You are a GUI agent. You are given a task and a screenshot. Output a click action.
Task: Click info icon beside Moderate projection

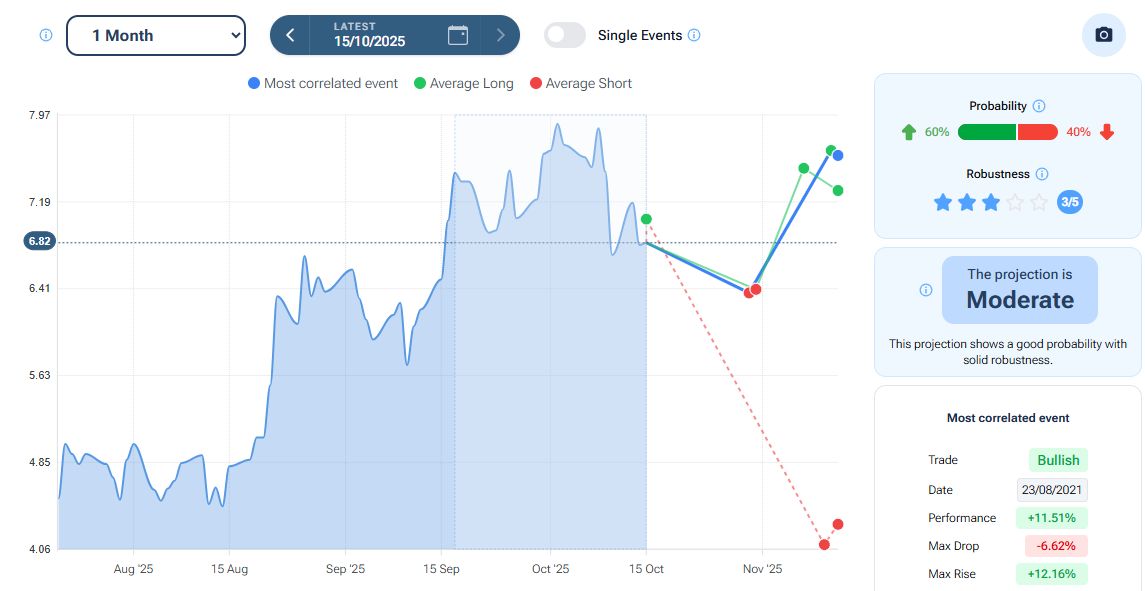coord(925,290)
